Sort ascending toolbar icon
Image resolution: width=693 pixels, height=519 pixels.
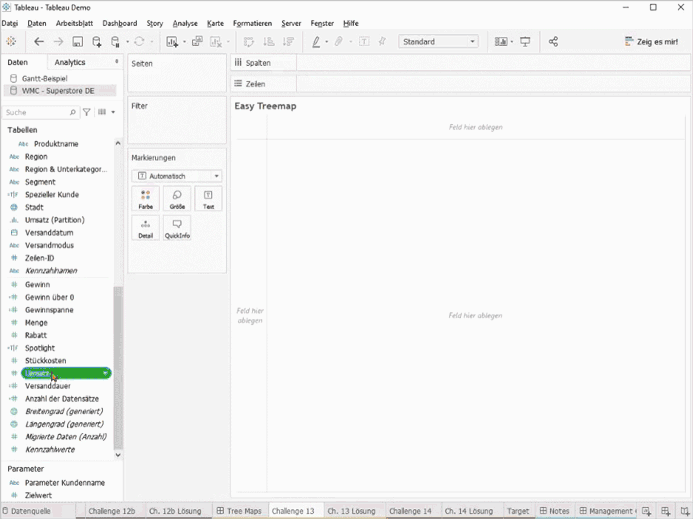pyautogui.click(x=269, y=42)
